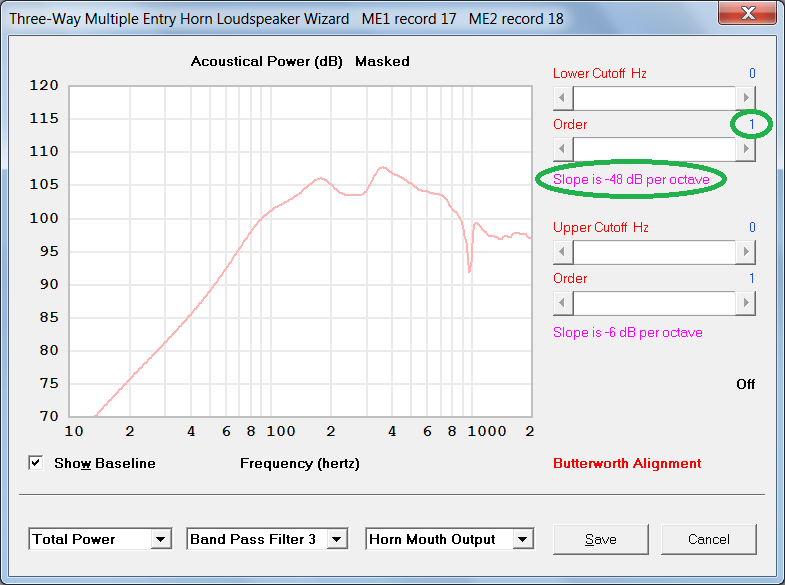Click the Order slider track under Lower Cutoff
785x585 pixels.
tap(654, 149)
